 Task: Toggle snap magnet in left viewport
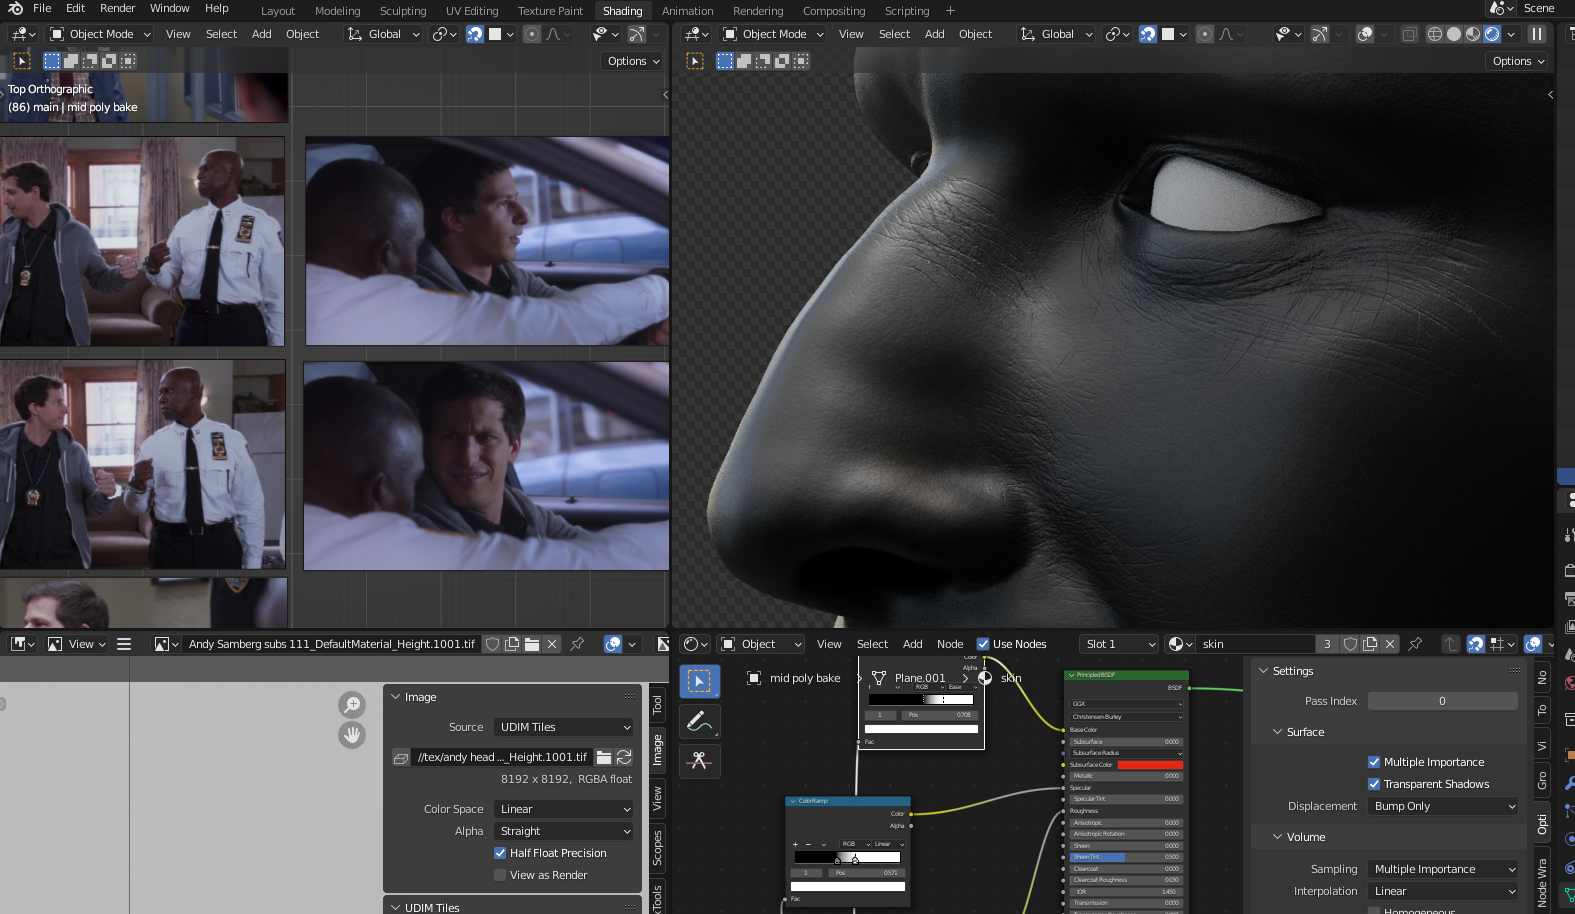[475, 34]
